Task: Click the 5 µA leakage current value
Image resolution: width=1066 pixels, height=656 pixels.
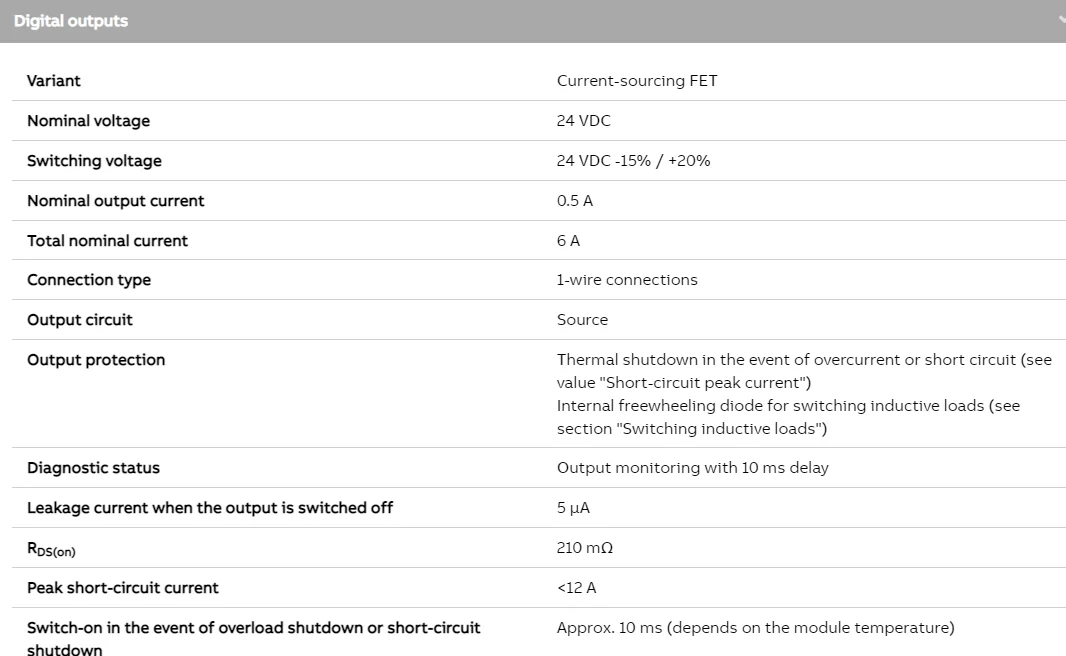Action: click(573, 508)
